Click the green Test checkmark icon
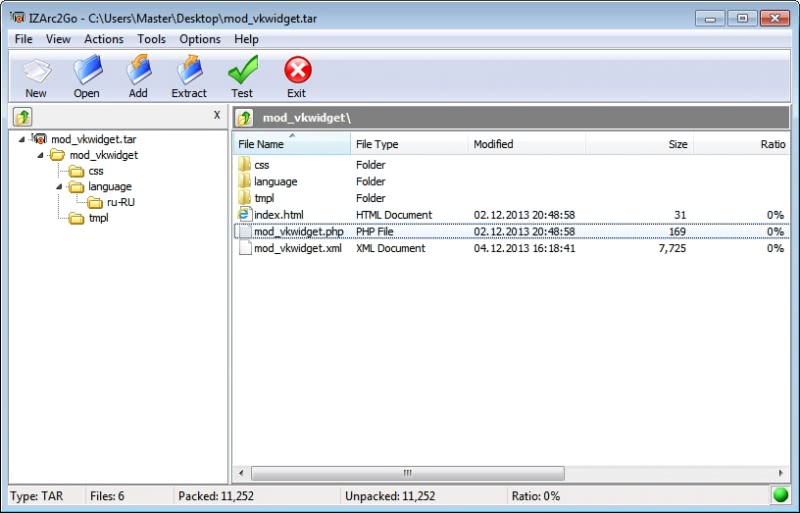 coord(243,70)
